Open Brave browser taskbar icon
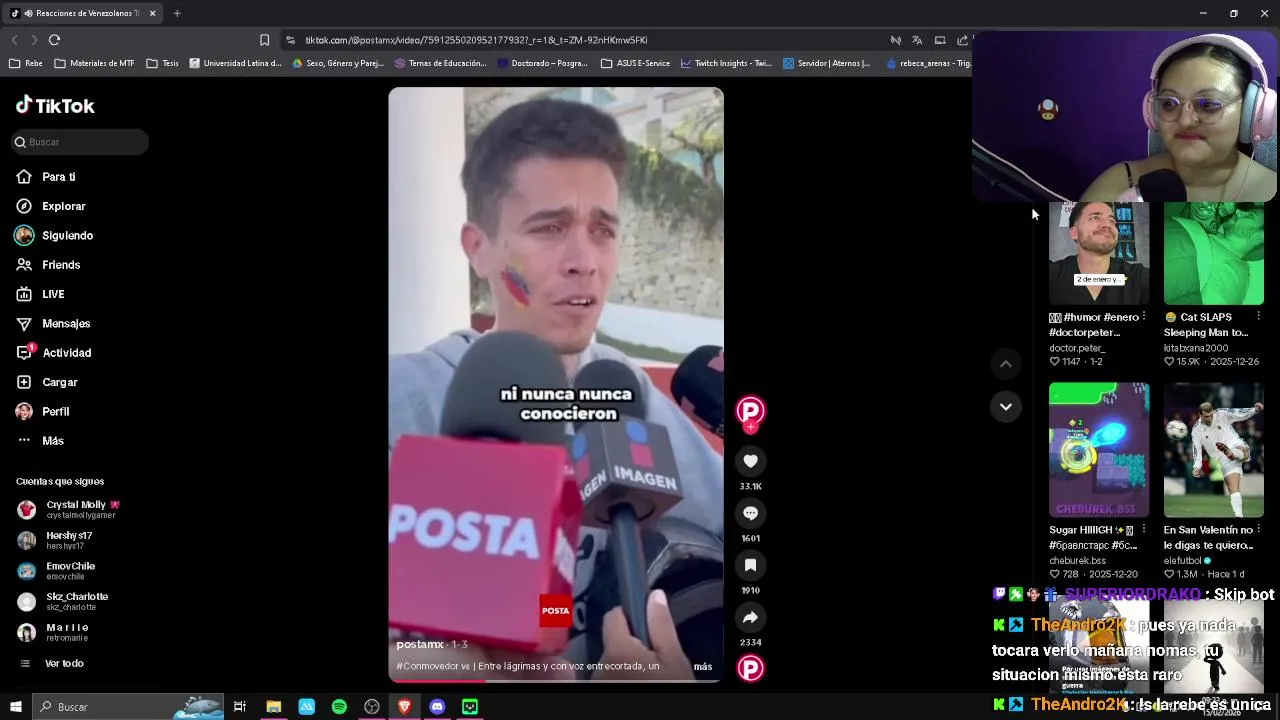 (404, 707)
